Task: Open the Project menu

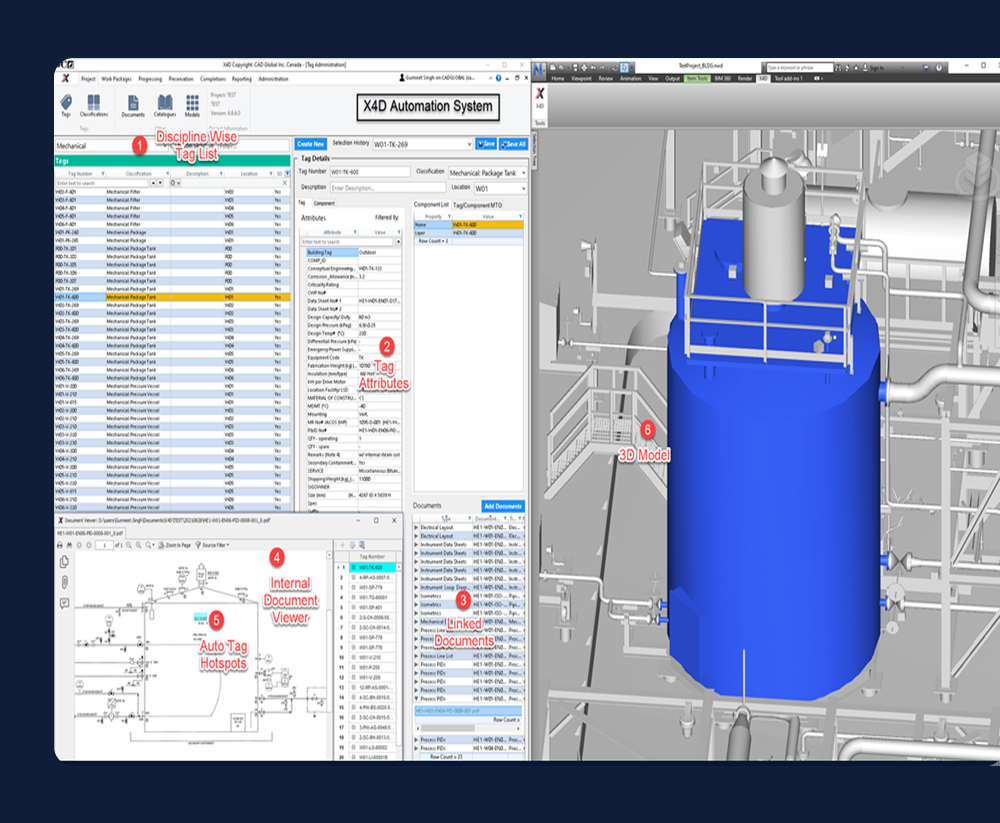Action: 88,79
